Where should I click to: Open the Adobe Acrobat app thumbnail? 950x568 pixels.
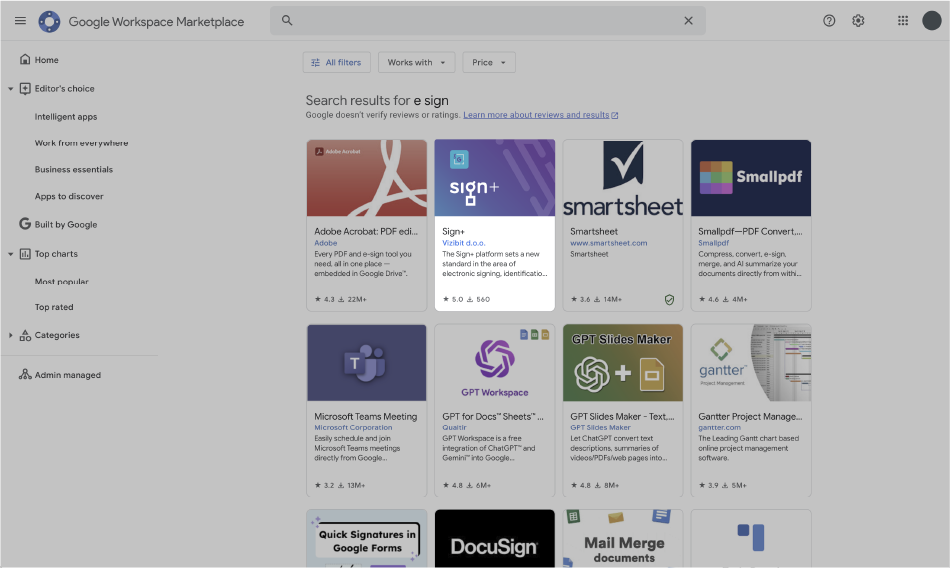click(367, 178)
